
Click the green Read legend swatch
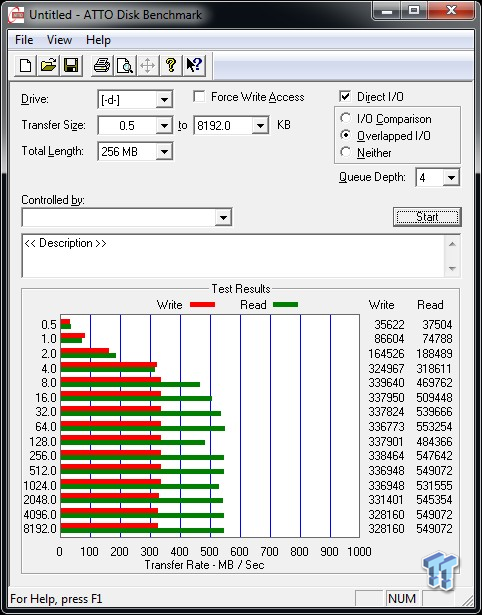point(286,304)
